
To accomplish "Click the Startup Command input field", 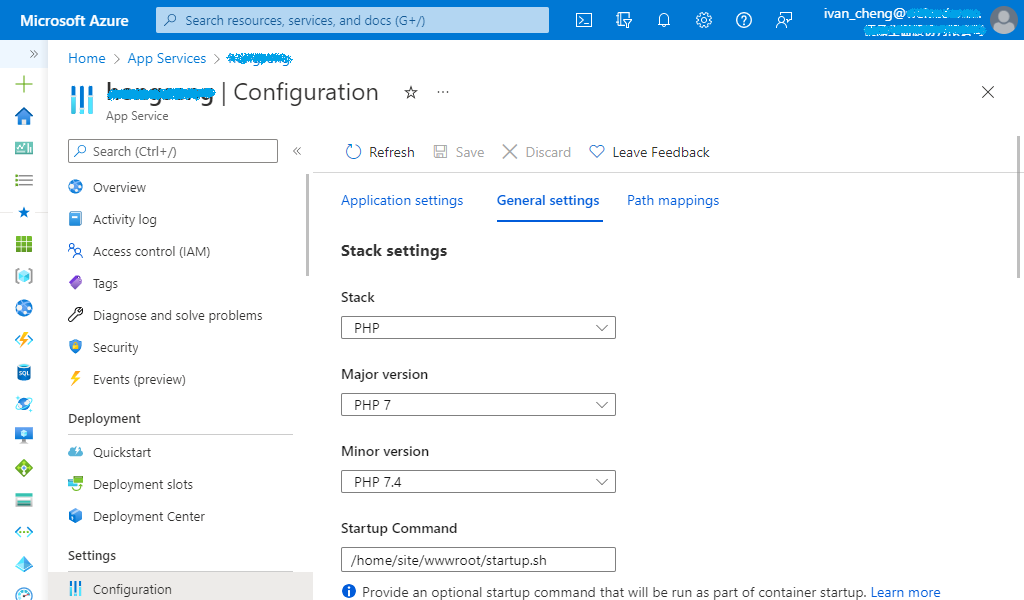I will (x=478, y=559).
